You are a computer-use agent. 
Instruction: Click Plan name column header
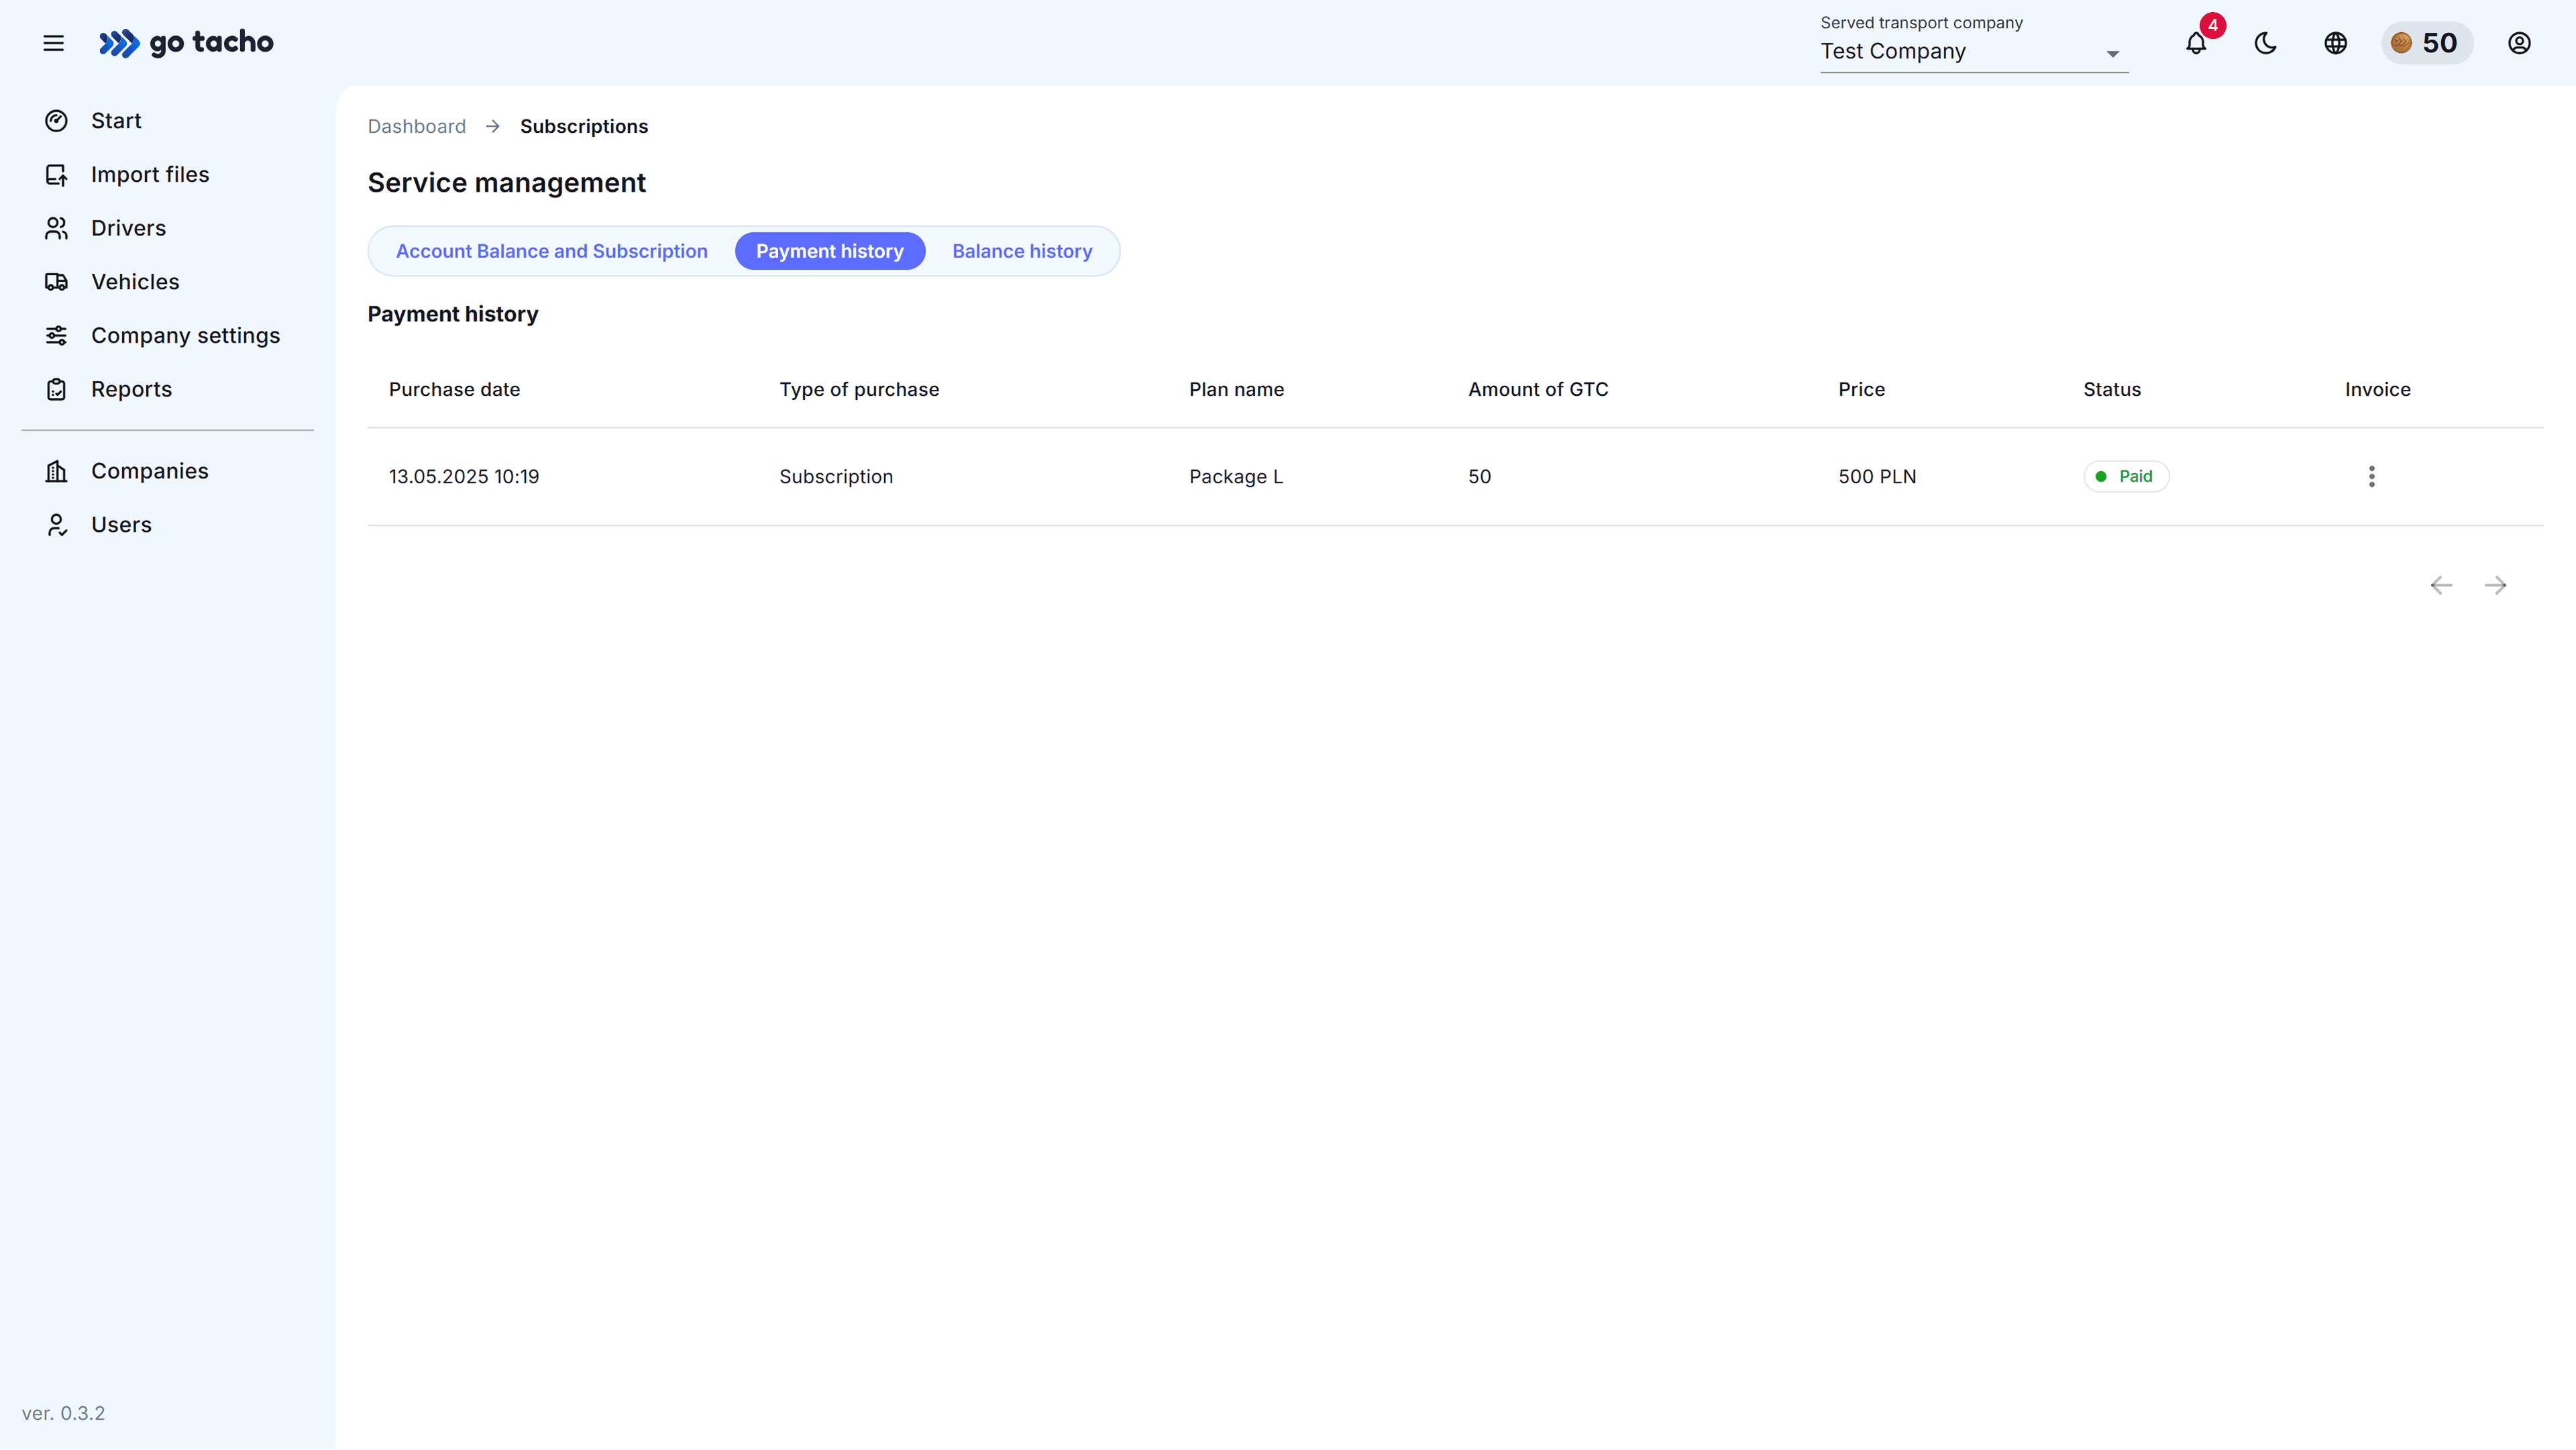click(1237, 390)
